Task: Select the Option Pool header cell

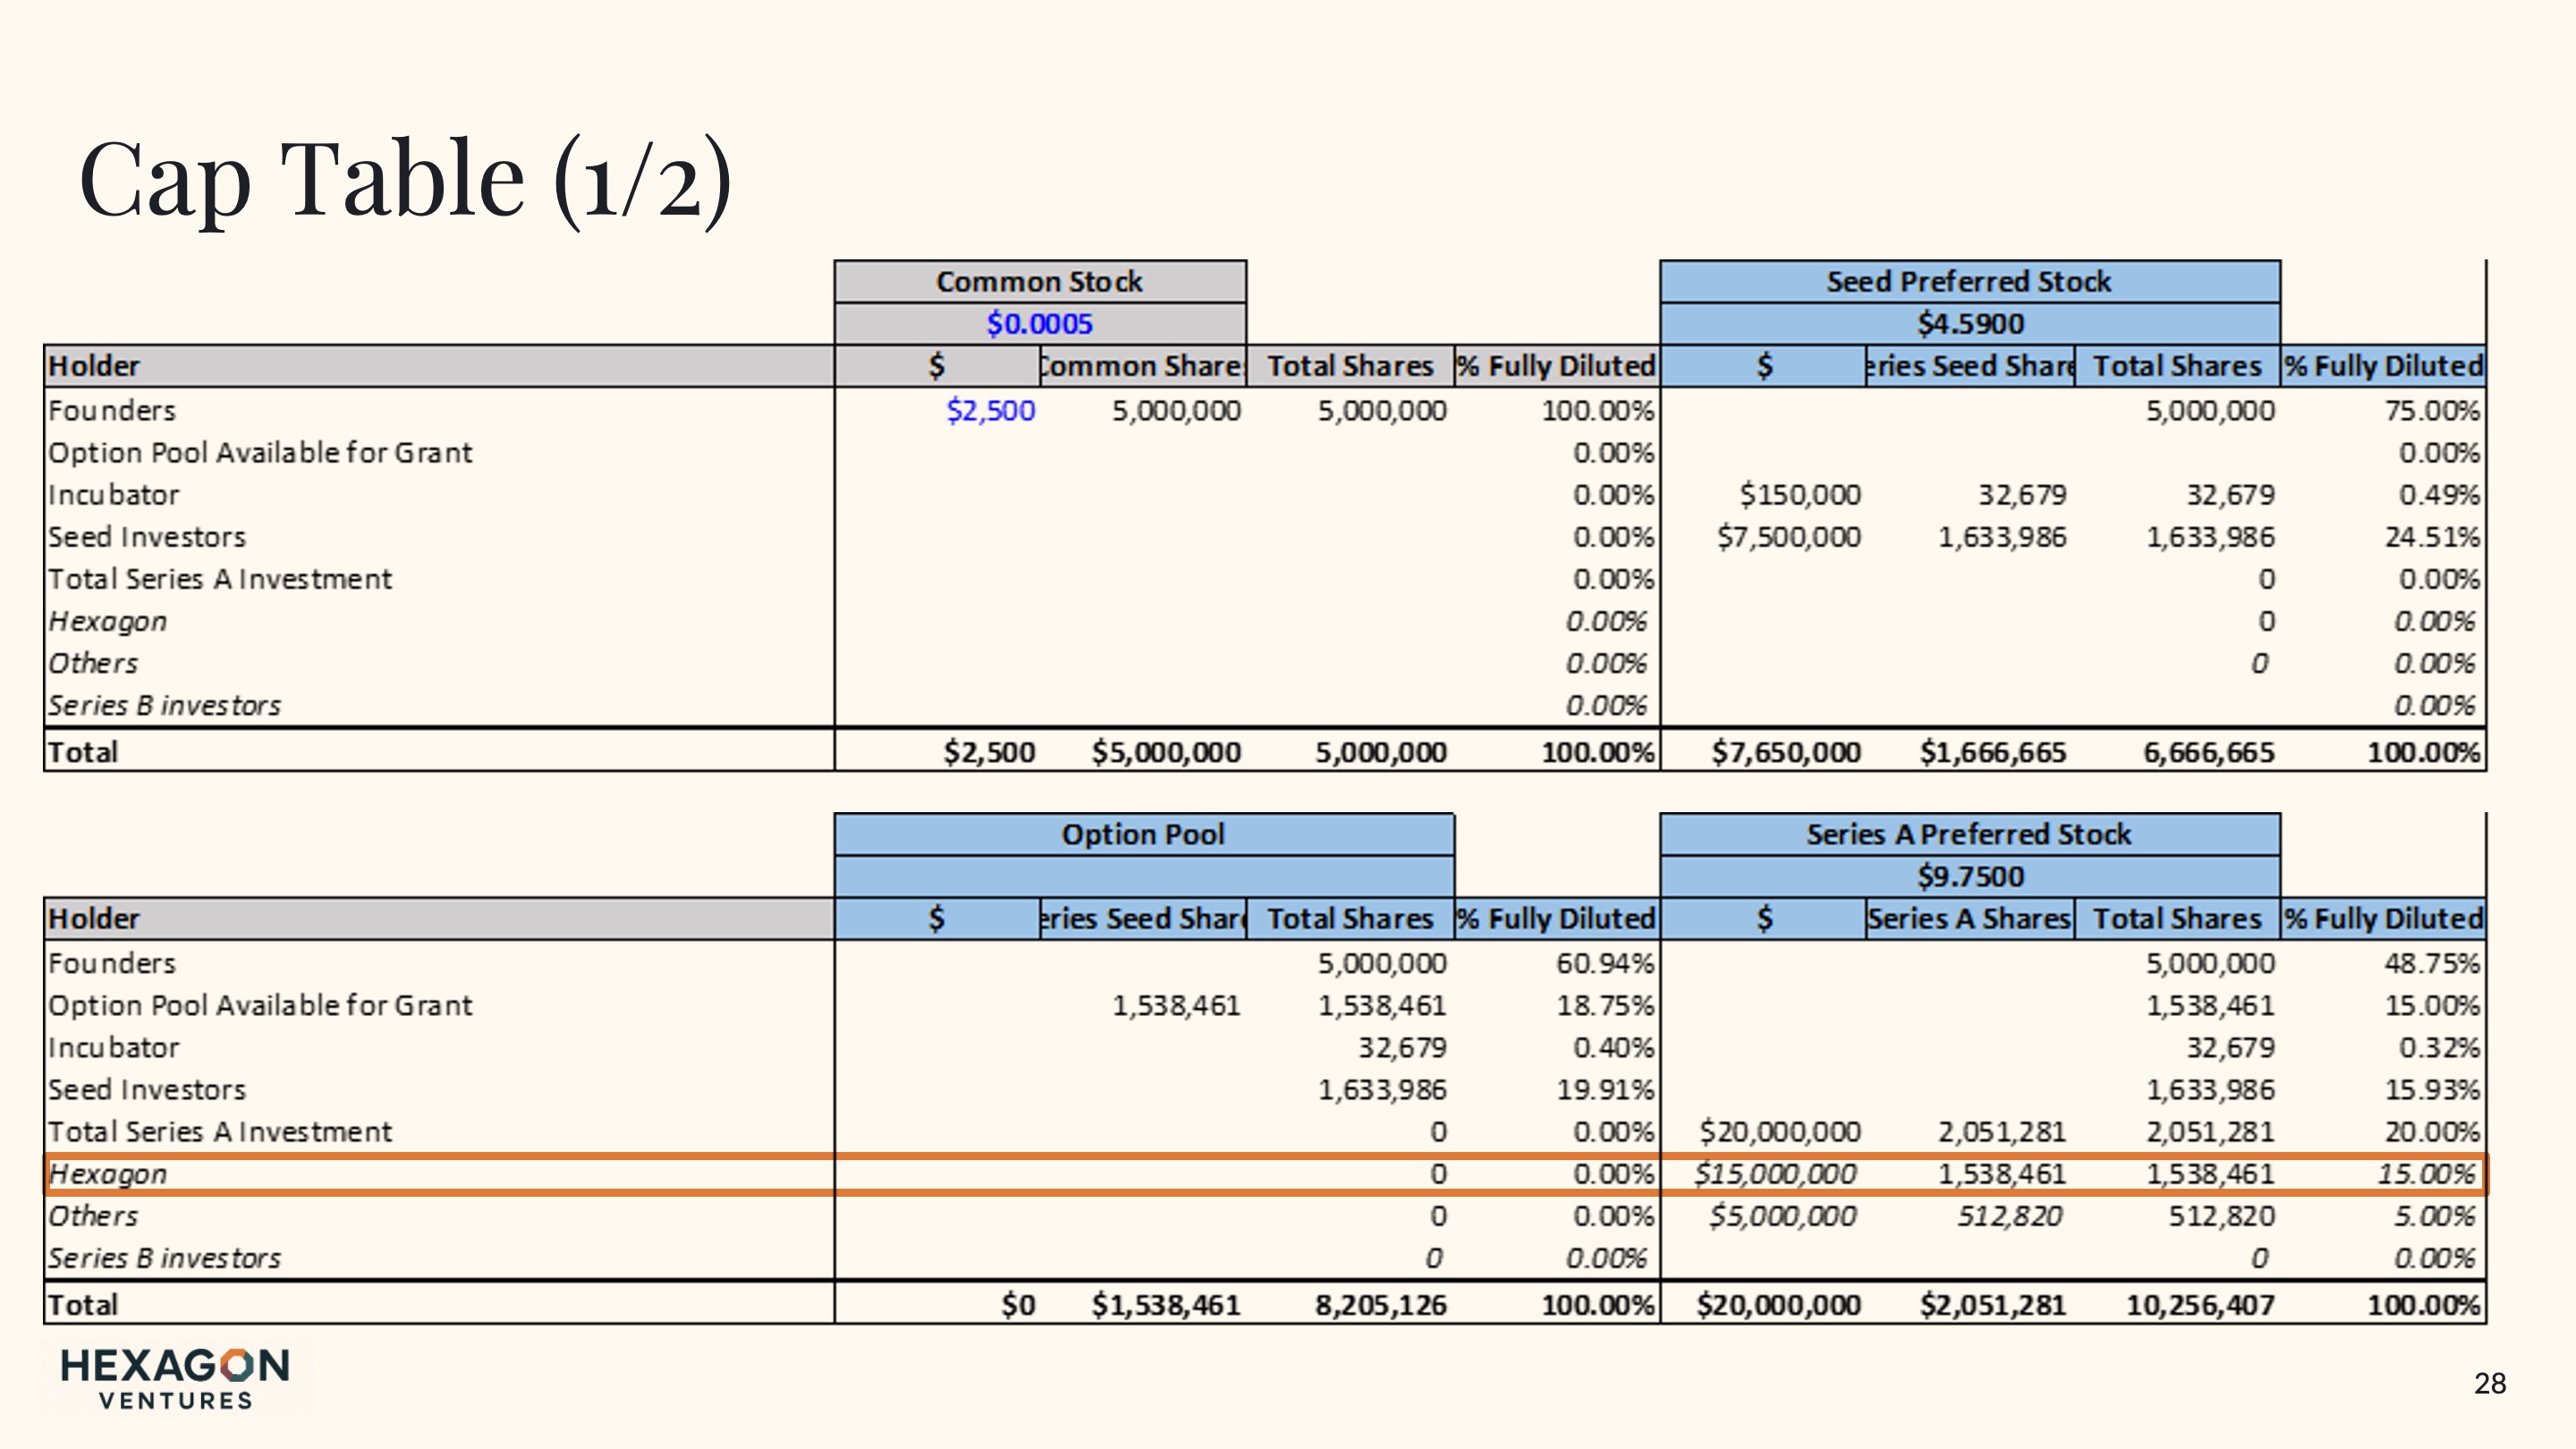Action: (x=1143, y=834)
